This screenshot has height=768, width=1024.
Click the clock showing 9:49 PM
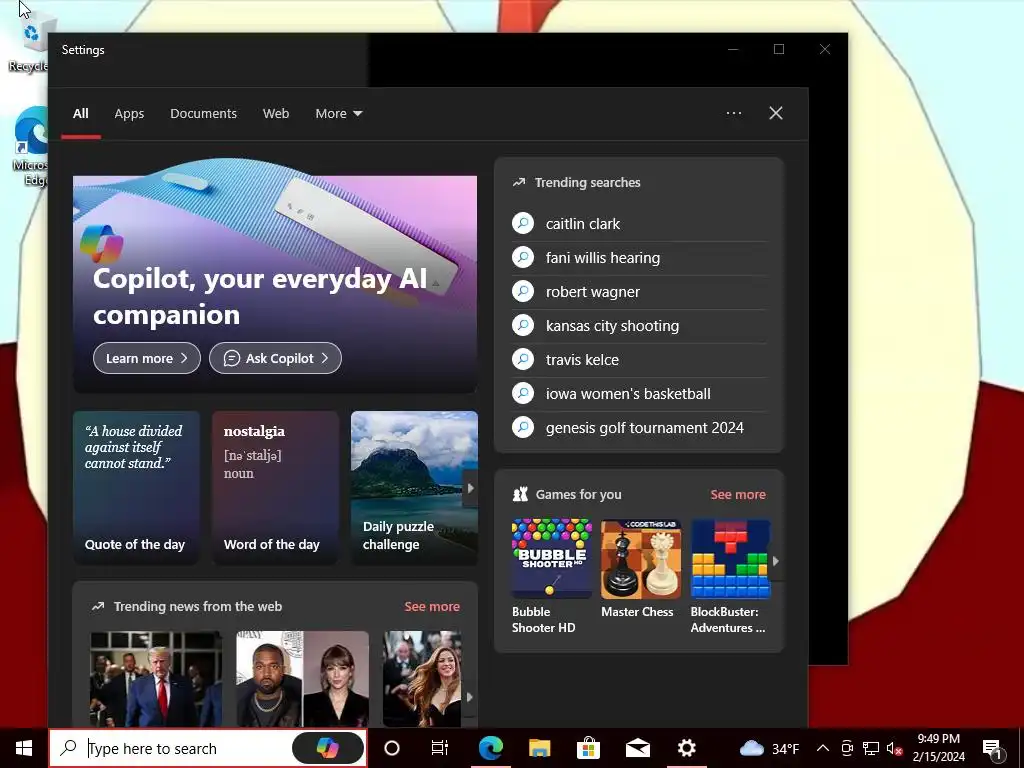coord(938,748)
